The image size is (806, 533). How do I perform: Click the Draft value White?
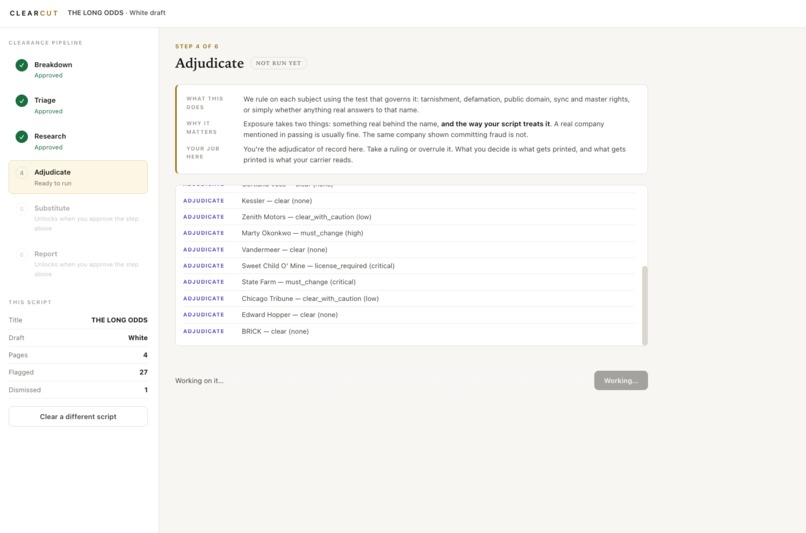(138, 338)
